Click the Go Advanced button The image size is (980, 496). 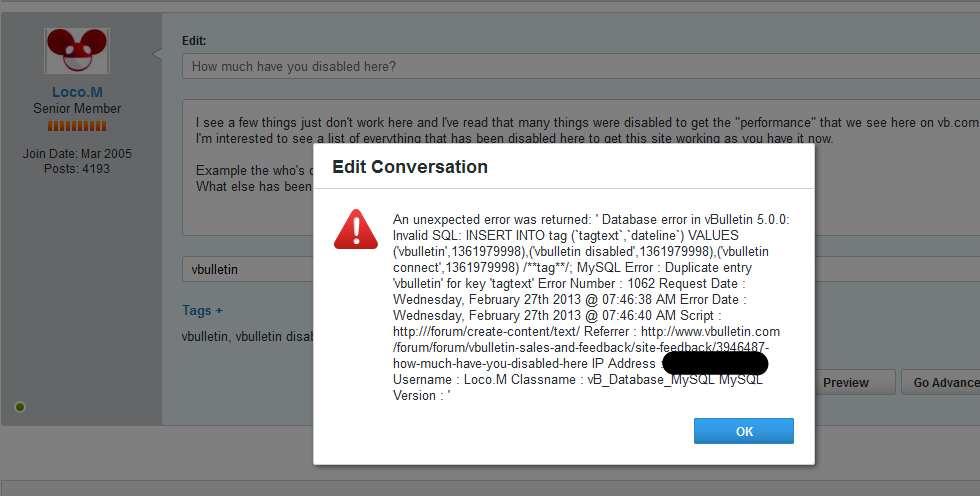click(x=941, y=382)
